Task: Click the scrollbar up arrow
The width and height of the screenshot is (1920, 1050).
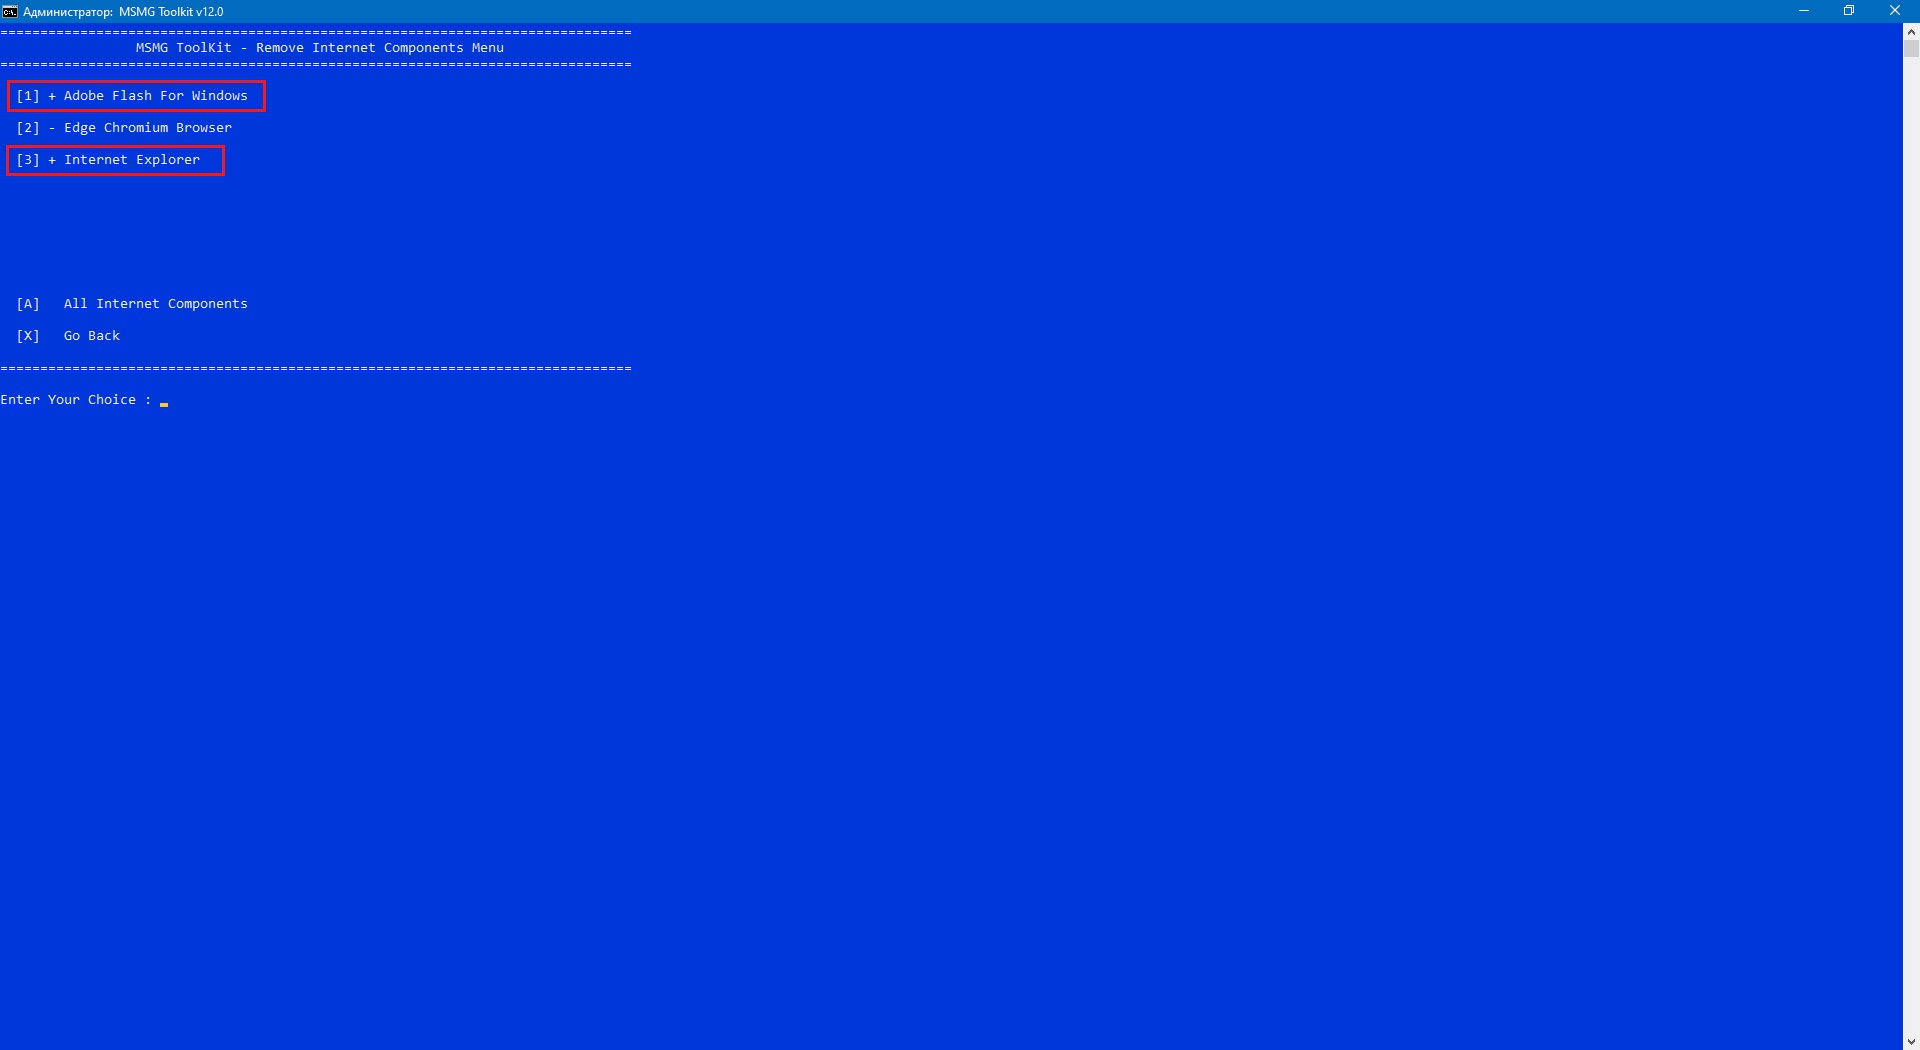Action: pyautogui.click(x=1911, y=32)
